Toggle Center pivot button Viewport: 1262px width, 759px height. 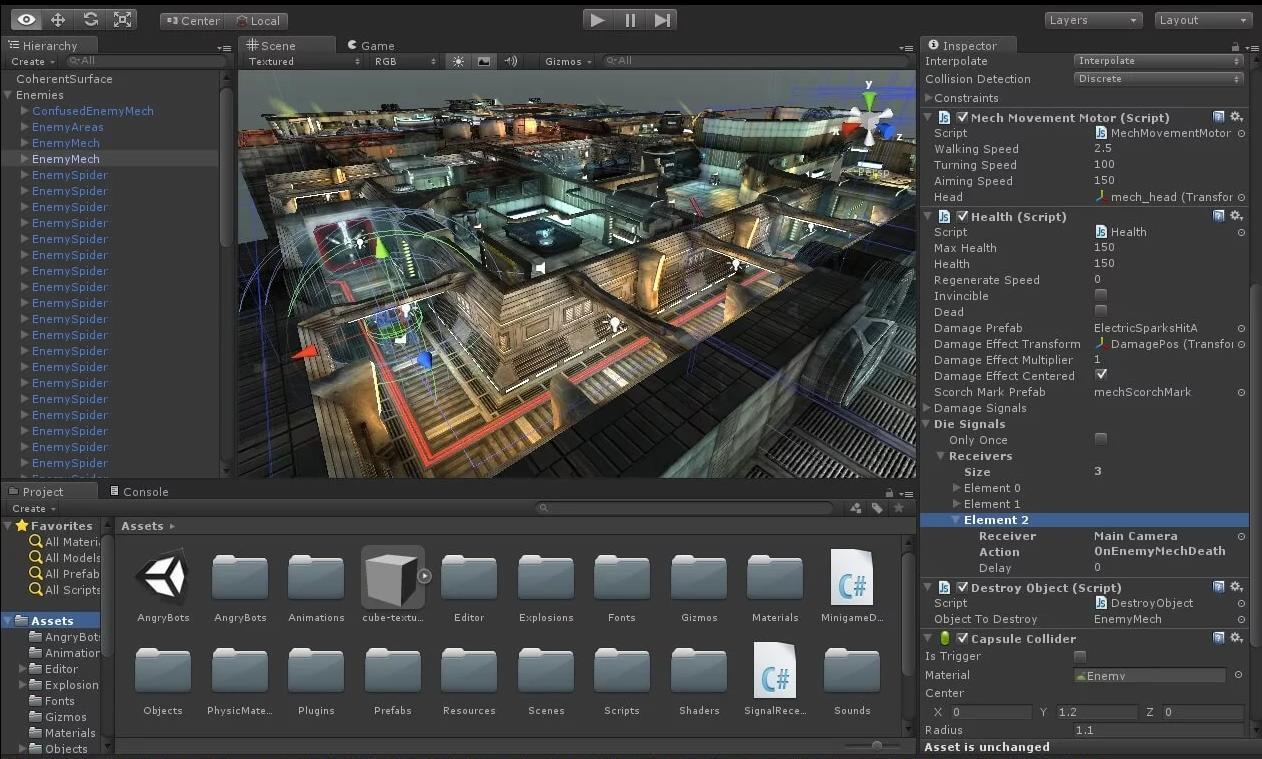(x=192, y=20)
